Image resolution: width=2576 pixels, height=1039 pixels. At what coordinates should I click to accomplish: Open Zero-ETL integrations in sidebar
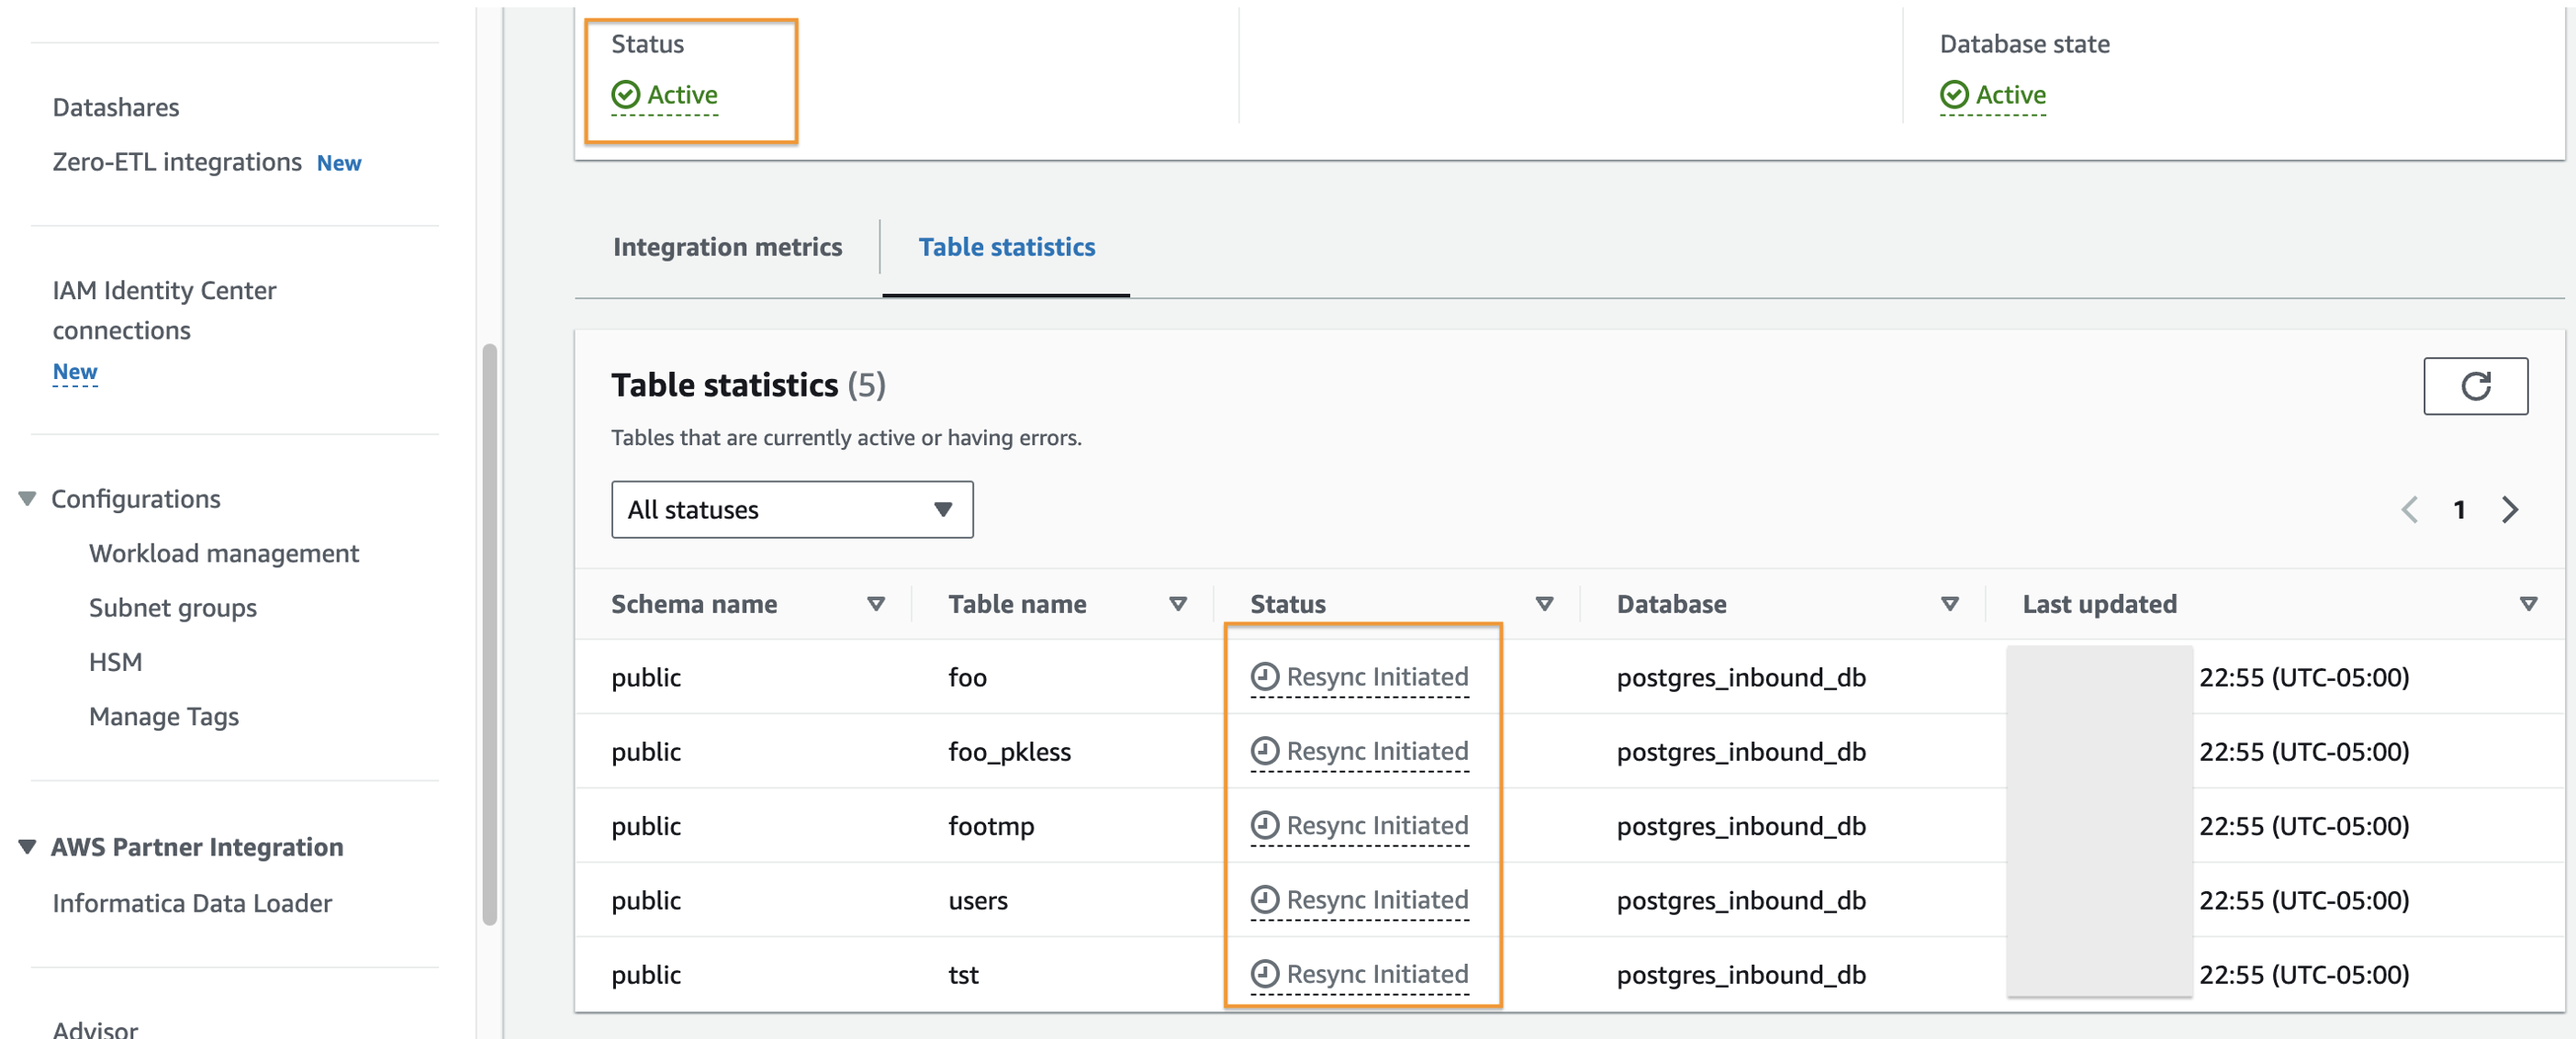click(x=177, y=162)
